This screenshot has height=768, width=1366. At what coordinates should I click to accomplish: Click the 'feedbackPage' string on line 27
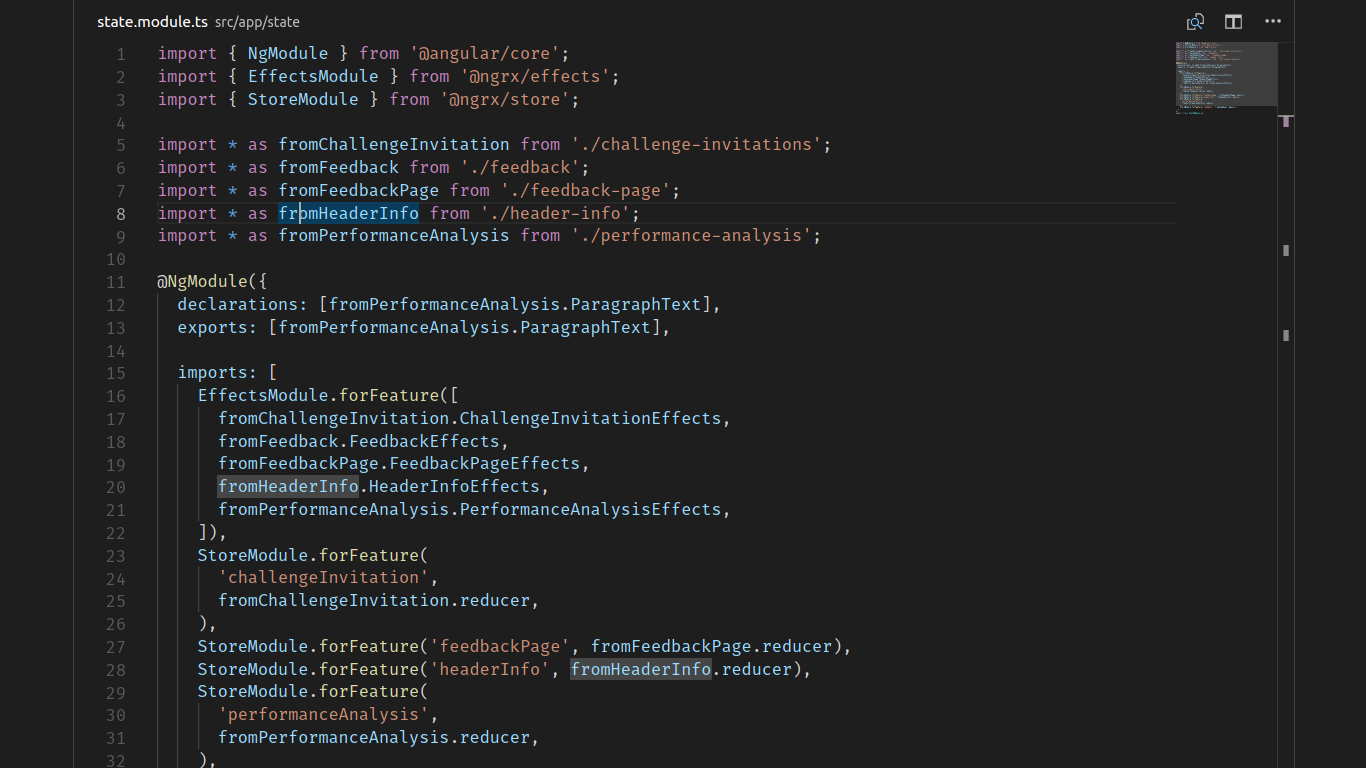pyautogui.click(x=500, y=646)
